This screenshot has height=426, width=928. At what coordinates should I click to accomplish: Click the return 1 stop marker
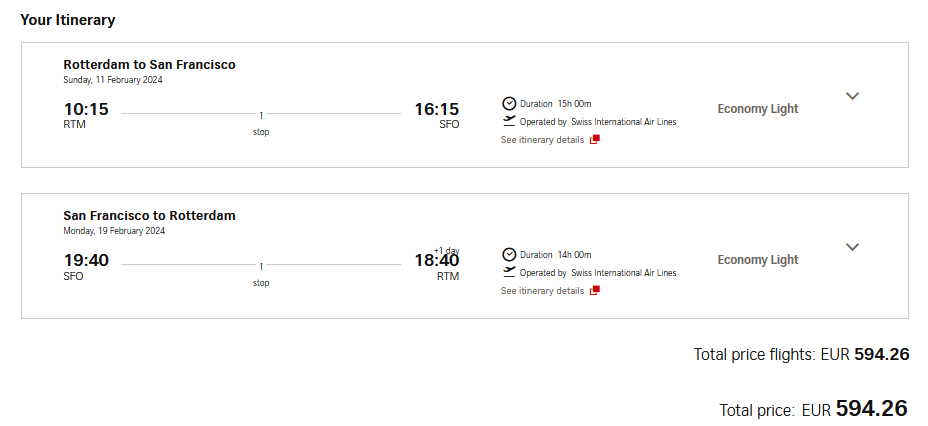click(261, 274)
